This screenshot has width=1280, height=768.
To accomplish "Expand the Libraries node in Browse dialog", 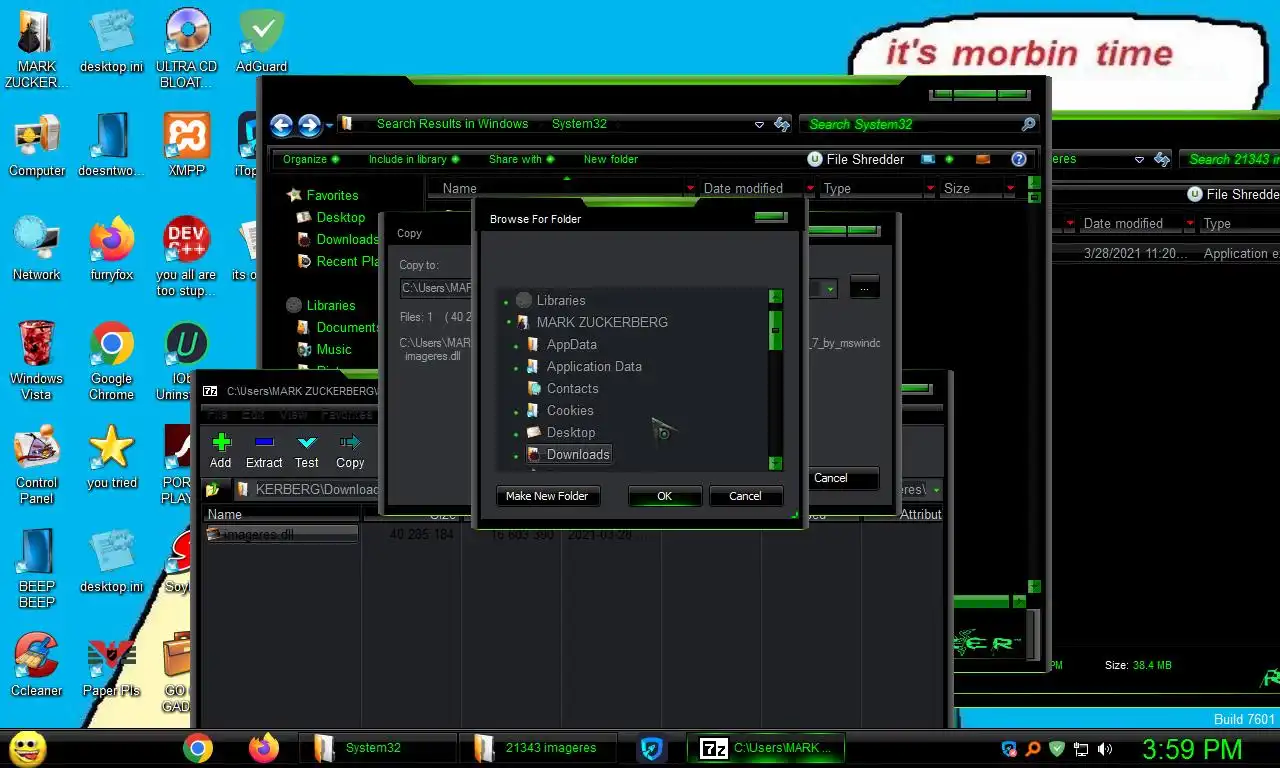I will (x=506, y=301).
